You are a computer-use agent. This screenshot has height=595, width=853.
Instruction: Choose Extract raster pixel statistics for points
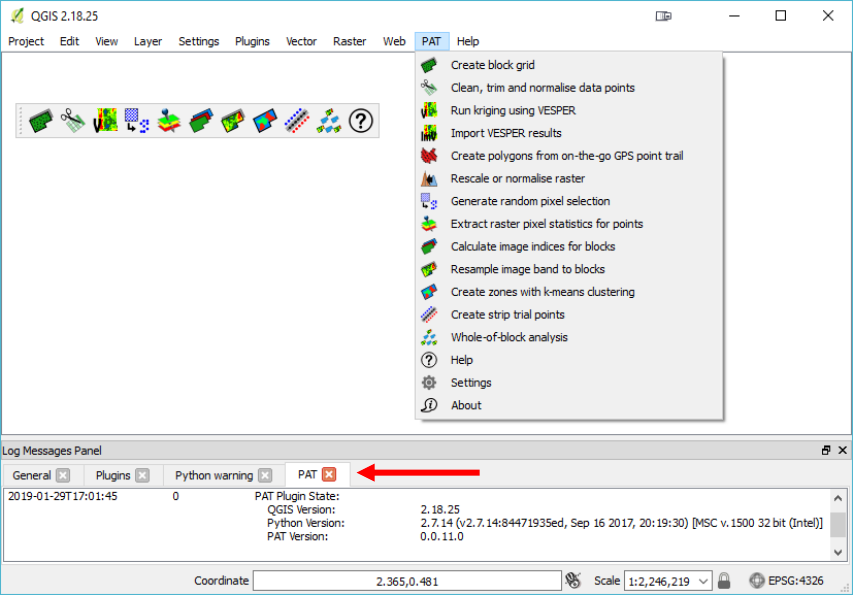coord(569,224)
